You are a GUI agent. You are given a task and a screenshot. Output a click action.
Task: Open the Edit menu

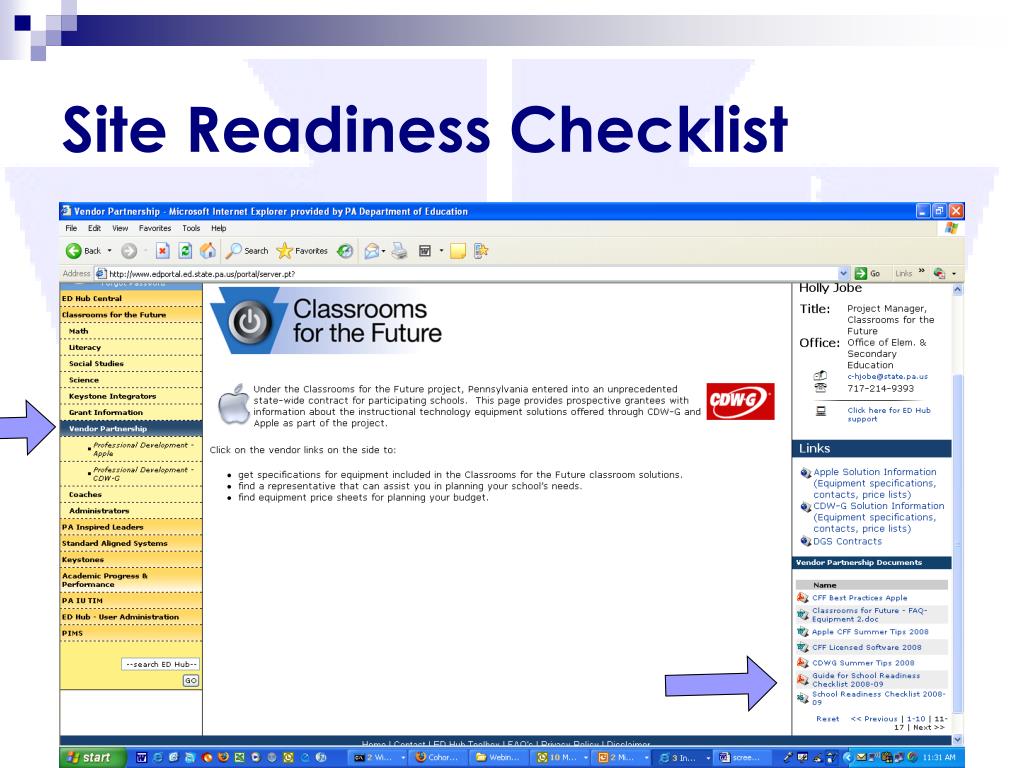(95, 228)
